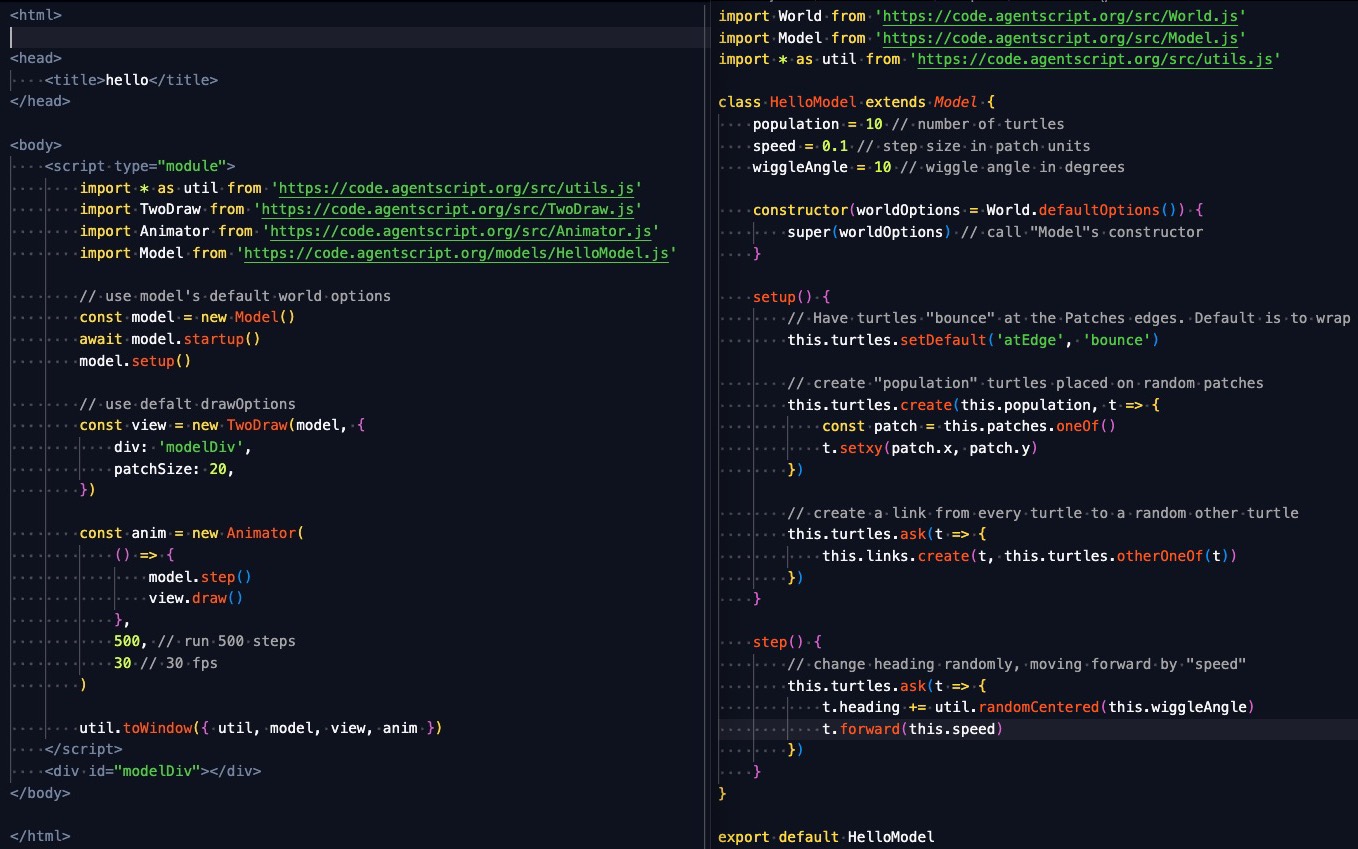This screenshot has width=1358, height=849.
Task: Open the utils.js URL in the HTML imports
Action: [x=457, y=188]
